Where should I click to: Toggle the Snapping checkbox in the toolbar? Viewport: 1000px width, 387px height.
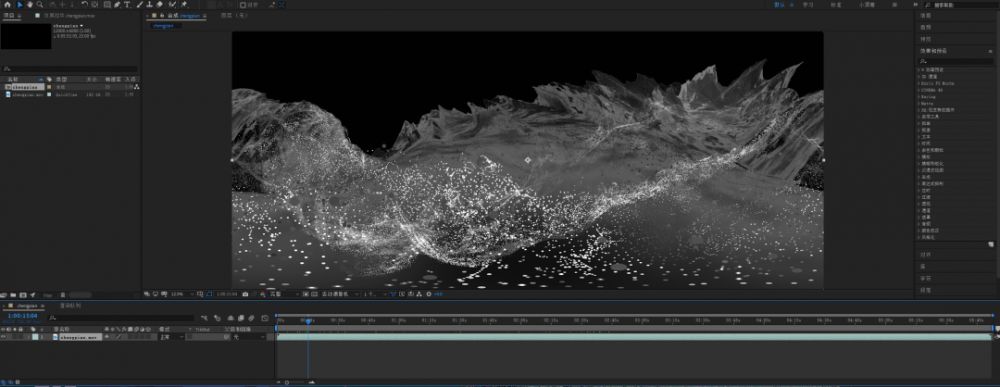click(244, 4)
